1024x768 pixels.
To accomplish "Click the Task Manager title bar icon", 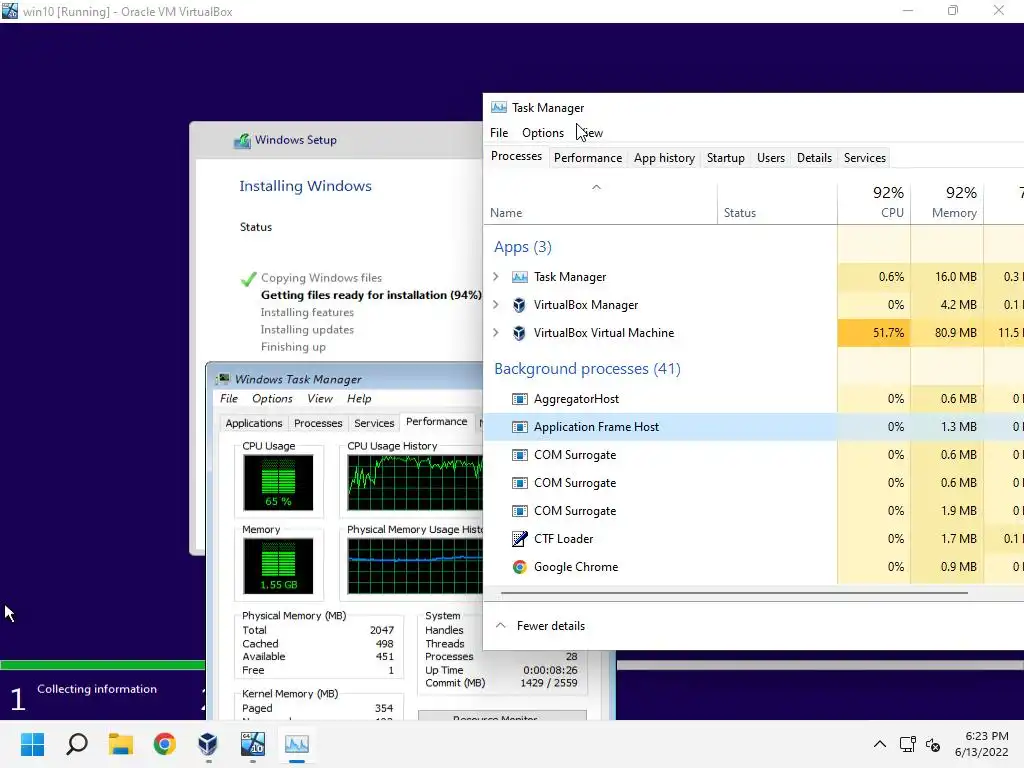I will coord(499,108).
